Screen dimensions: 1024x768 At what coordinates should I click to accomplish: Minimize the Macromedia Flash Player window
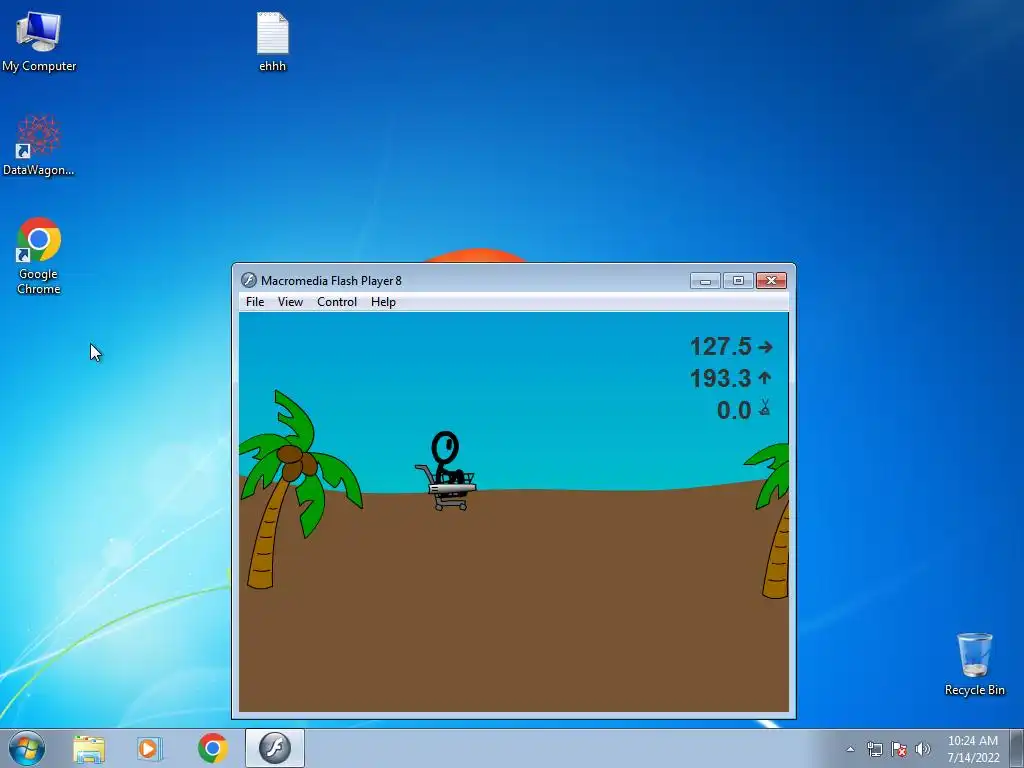click(705, 281)
